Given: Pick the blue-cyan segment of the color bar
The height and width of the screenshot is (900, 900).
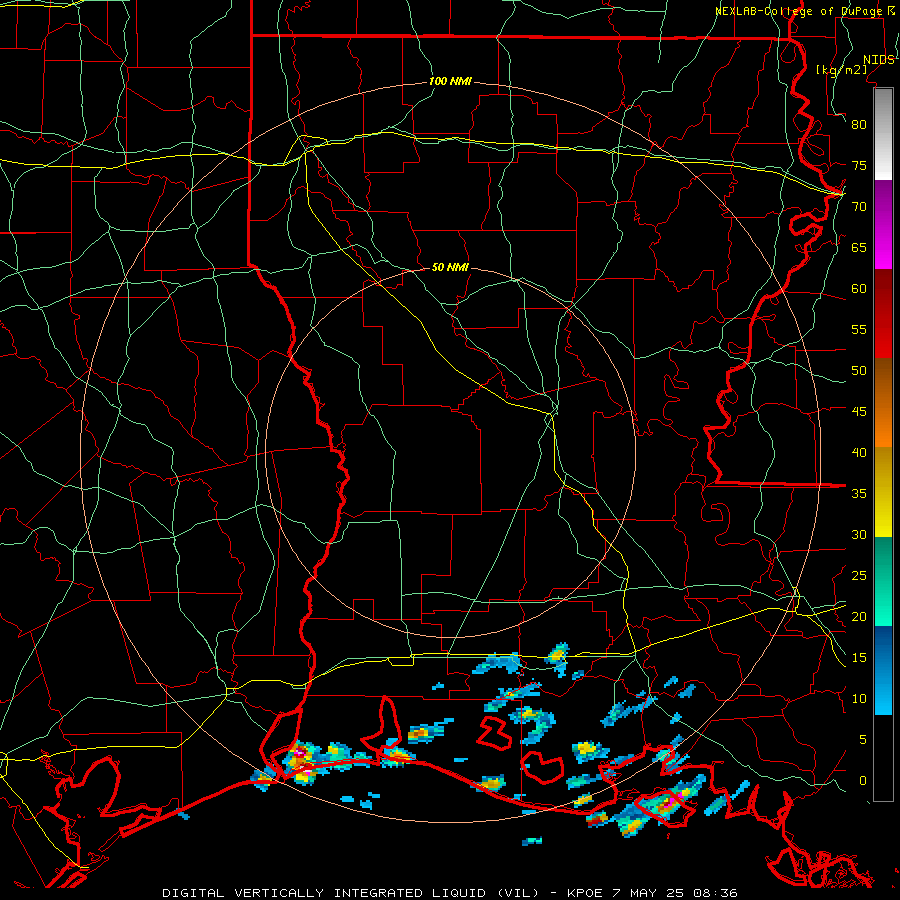Looking at the screenshot, I should click(883, 670).
